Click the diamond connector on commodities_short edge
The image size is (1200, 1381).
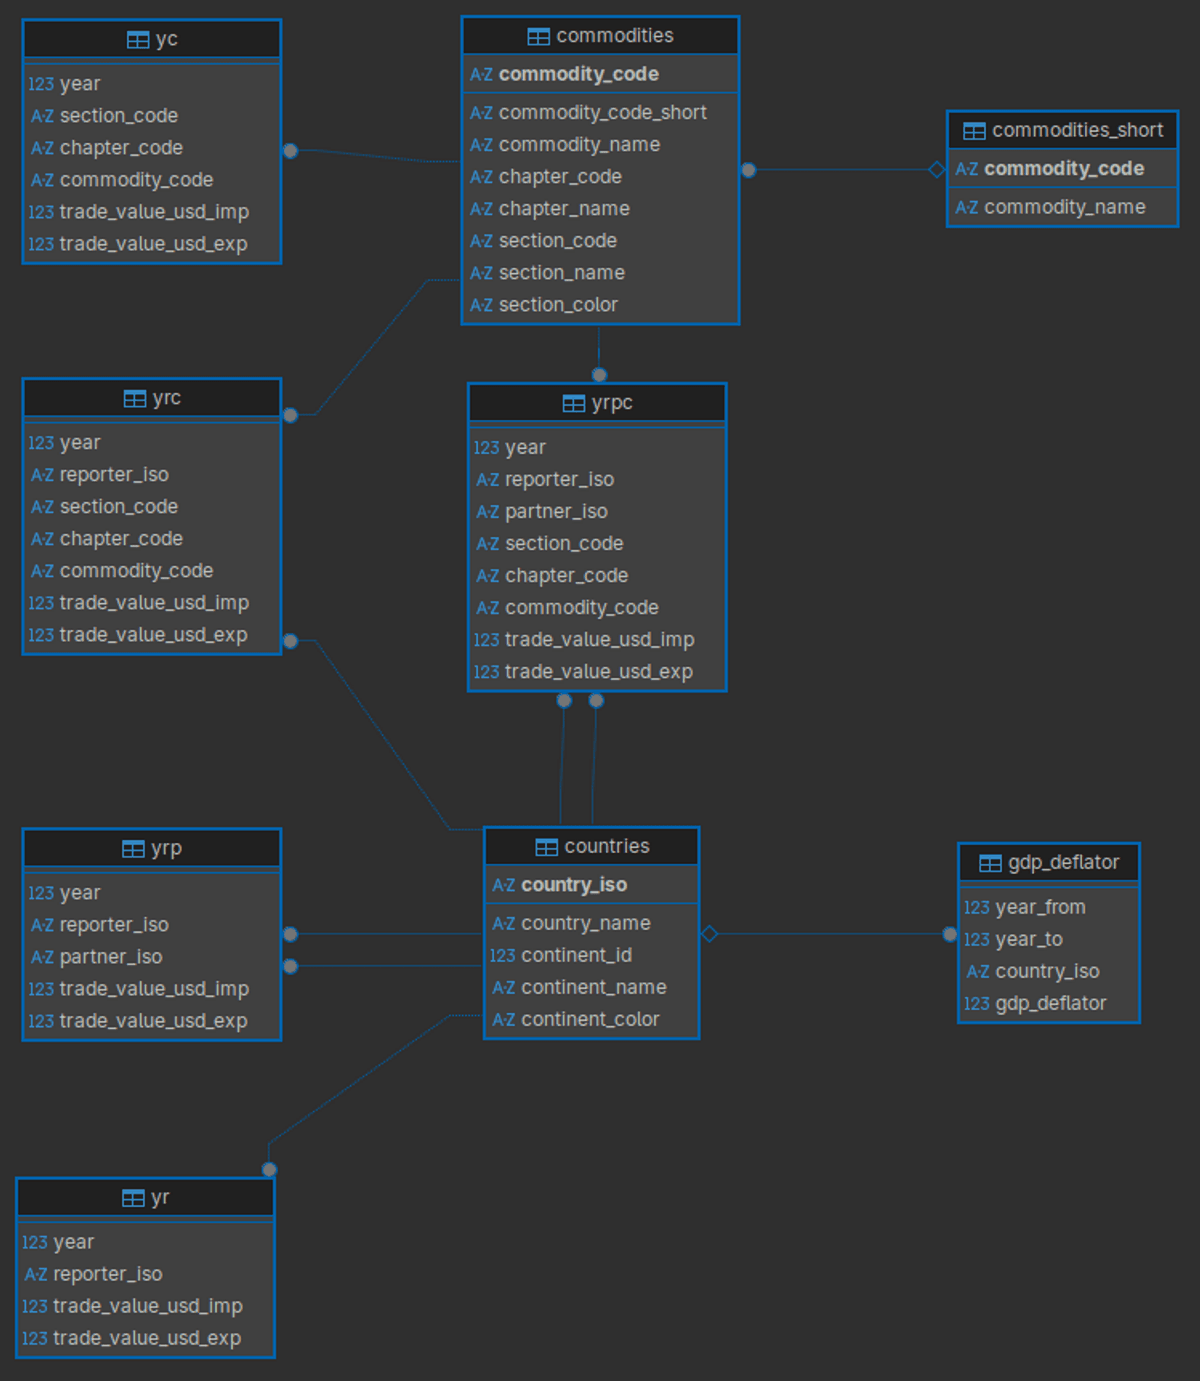(x=937, y=170)
